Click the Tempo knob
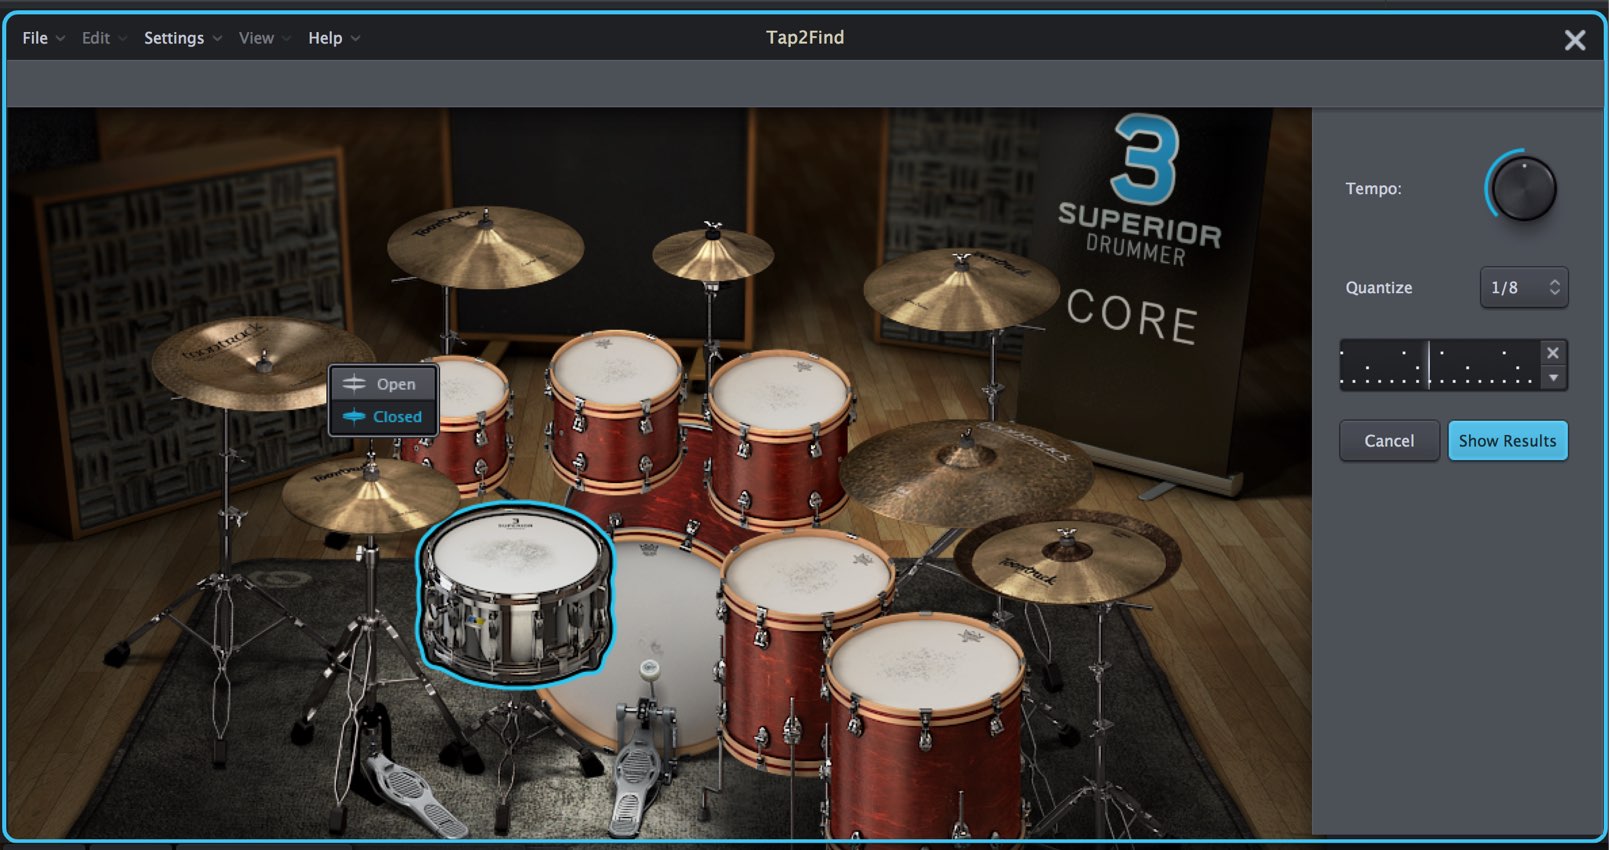This screenshot has width=1610, height=850. pos(1523,188)
